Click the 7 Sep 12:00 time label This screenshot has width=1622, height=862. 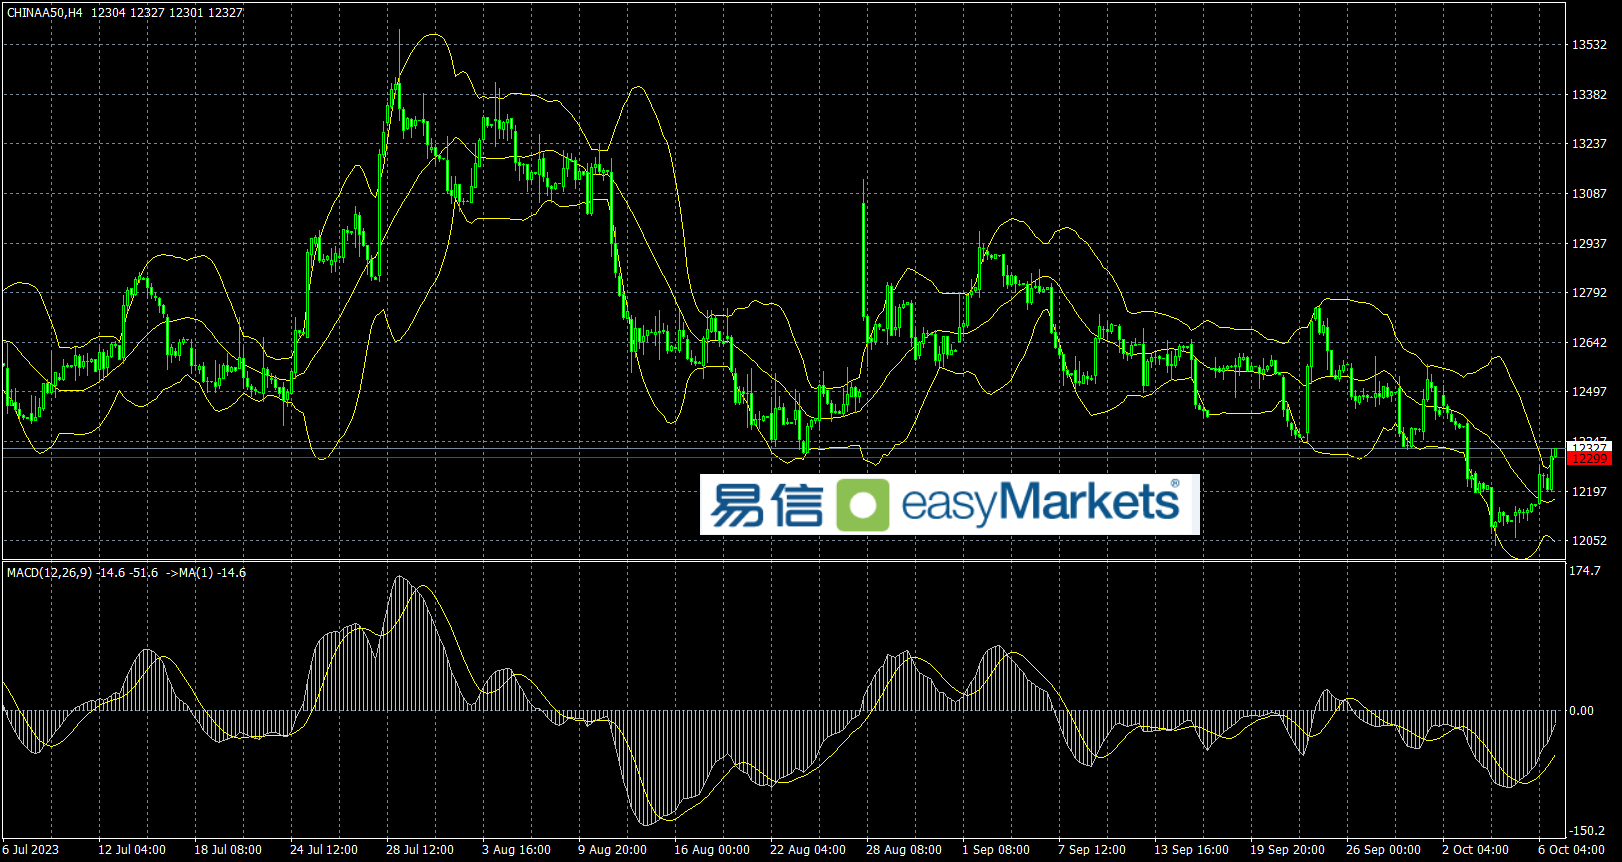1092,850
